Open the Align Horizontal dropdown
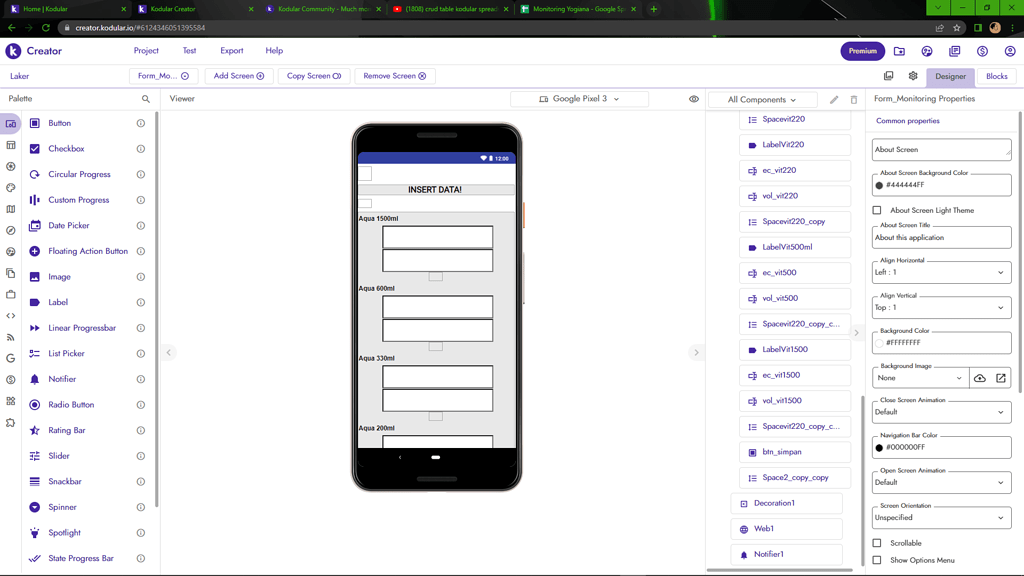The image size is (1024, 576). pyautogui.click(x=941, y=271)
